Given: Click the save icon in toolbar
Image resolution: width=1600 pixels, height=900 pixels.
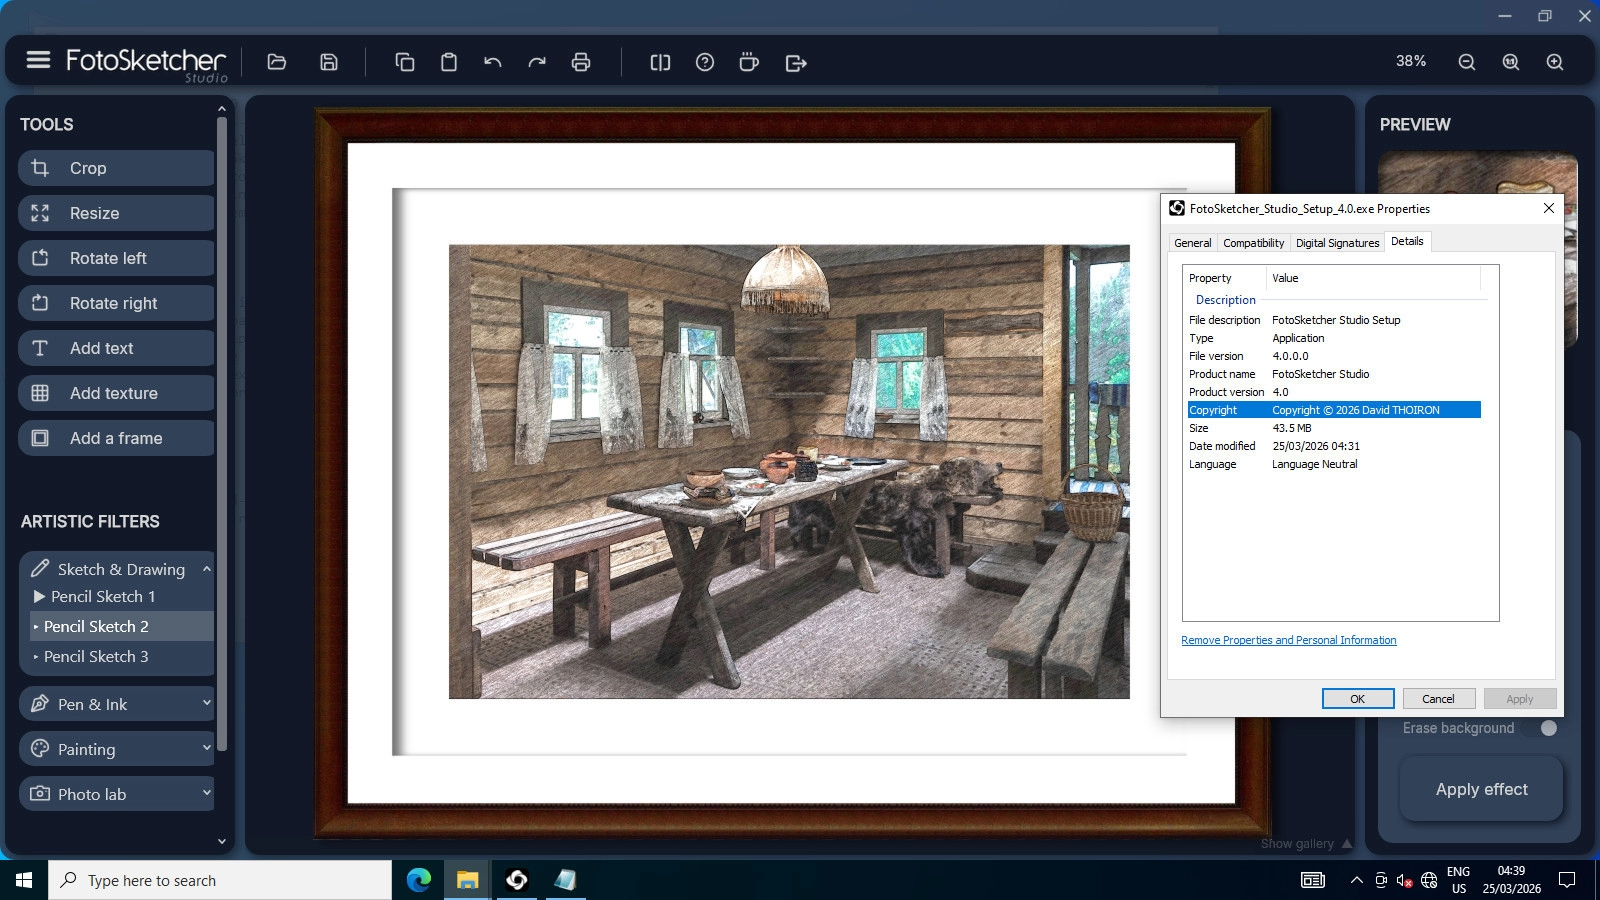Looking at the screenshot, I should pos(328,62).
